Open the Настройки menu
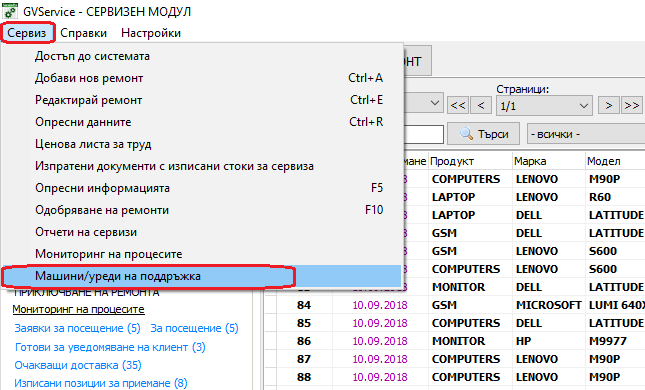645x390 pixels. click(151, 33)
